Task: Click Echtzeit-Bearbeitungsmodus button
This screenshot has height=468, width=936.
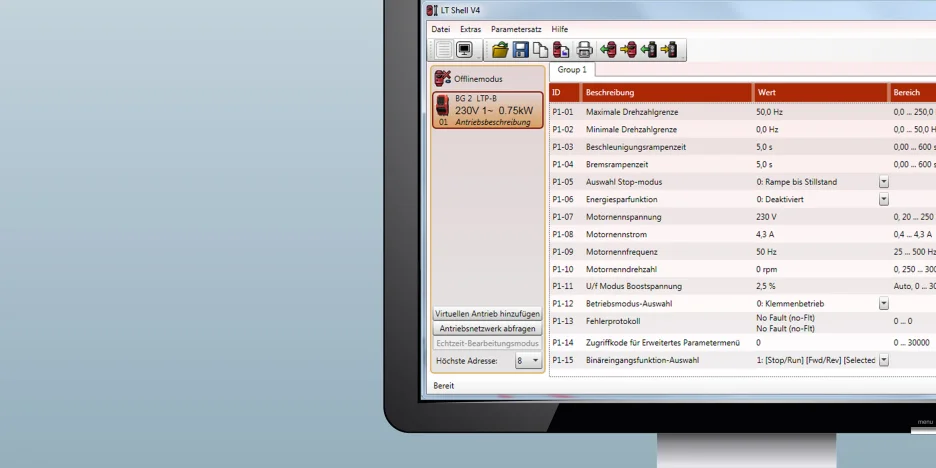Action: coord(487,343)
